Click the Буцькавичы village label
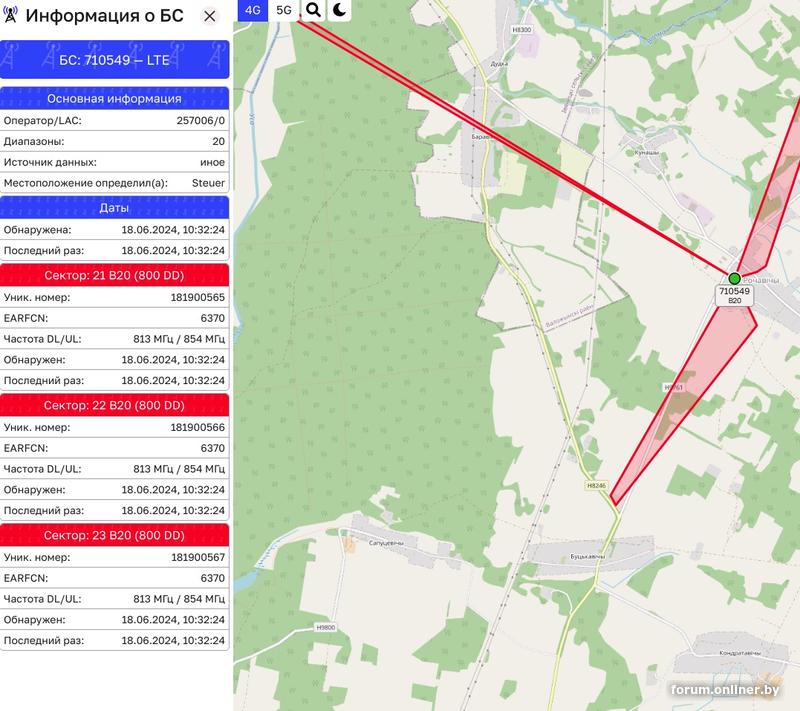Image resolution: width=800 pixels, height=711 pixels. (x=588, y=556)
